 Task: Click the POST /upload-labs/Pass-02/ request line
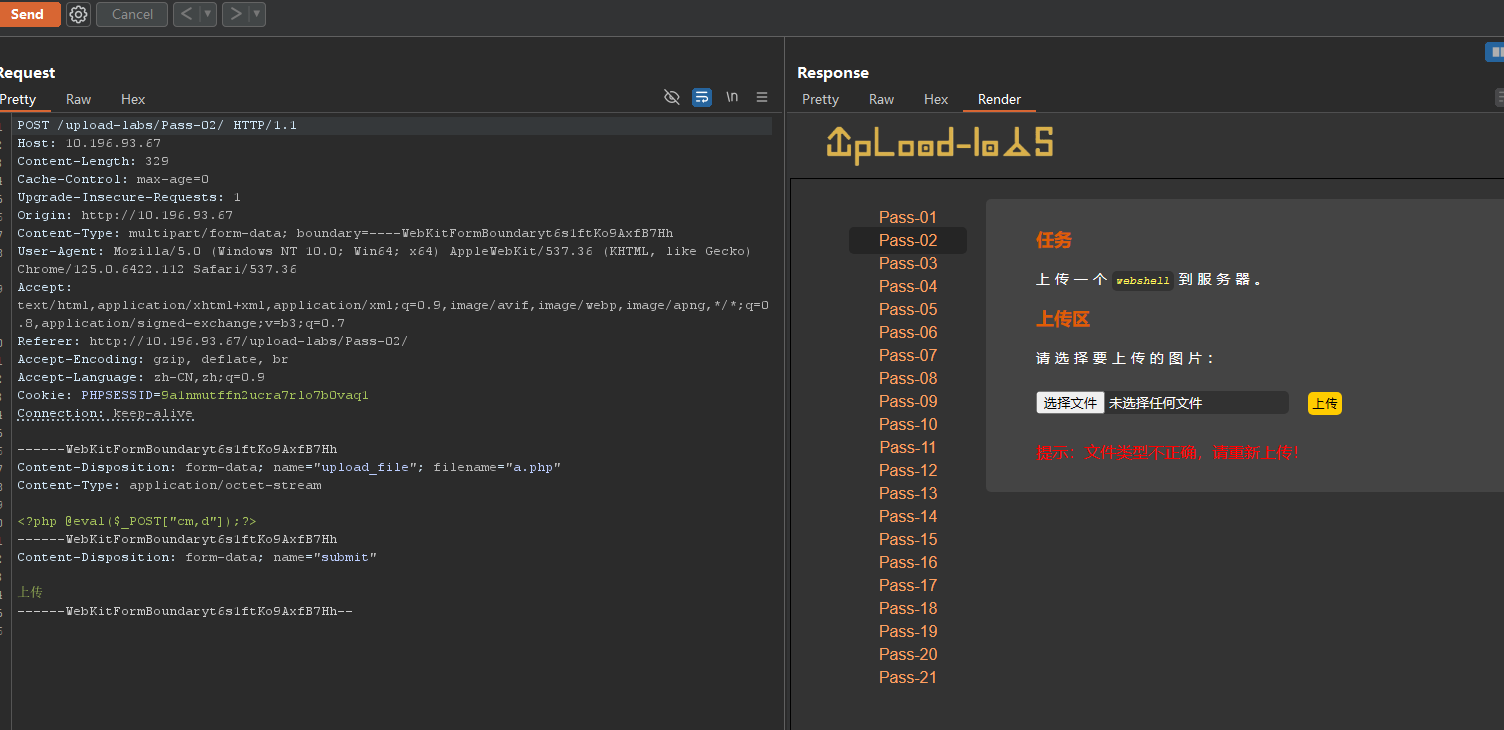coord(157,125)
